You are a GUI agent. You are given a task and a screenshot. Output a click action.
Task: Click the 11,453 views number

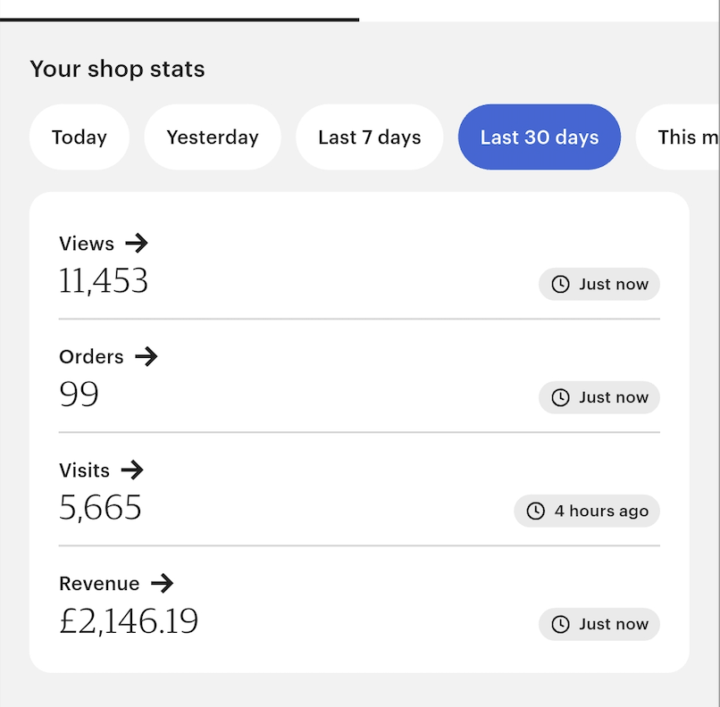click(104, 281)
